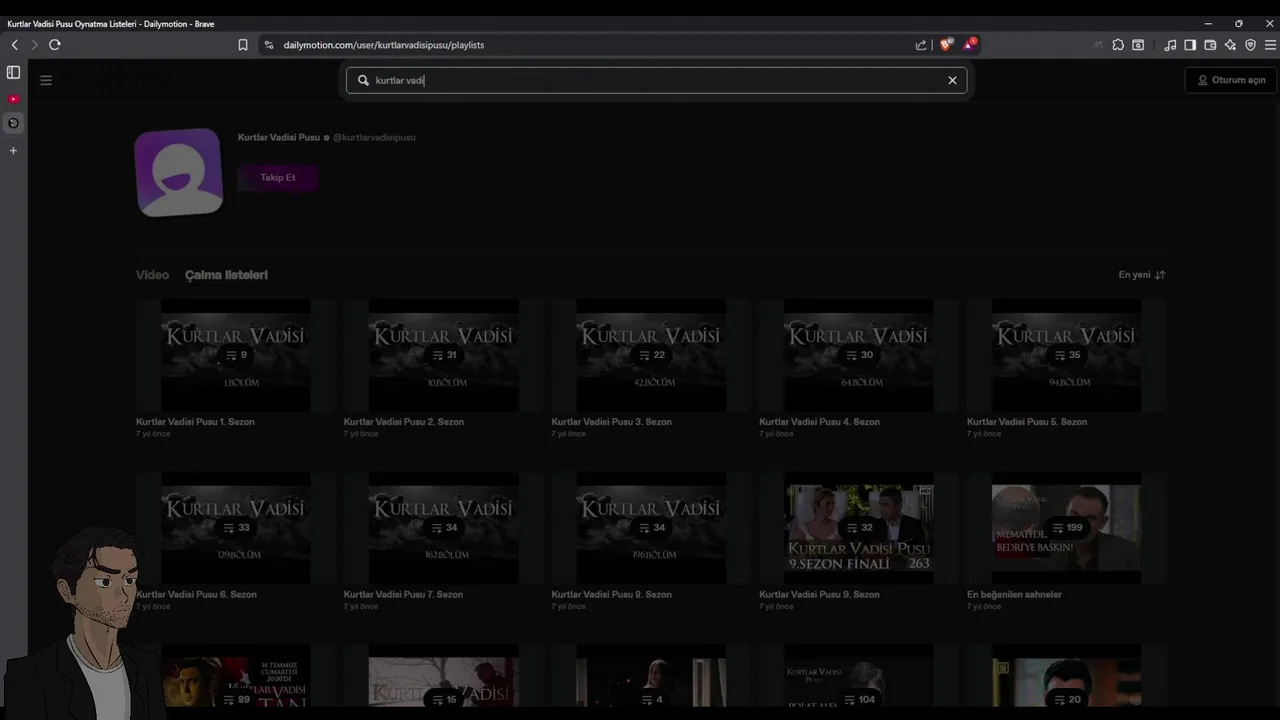Open the 3. Sezon playlist thumbnail
Screen dimensions: 1280x720
click(651, 355)
